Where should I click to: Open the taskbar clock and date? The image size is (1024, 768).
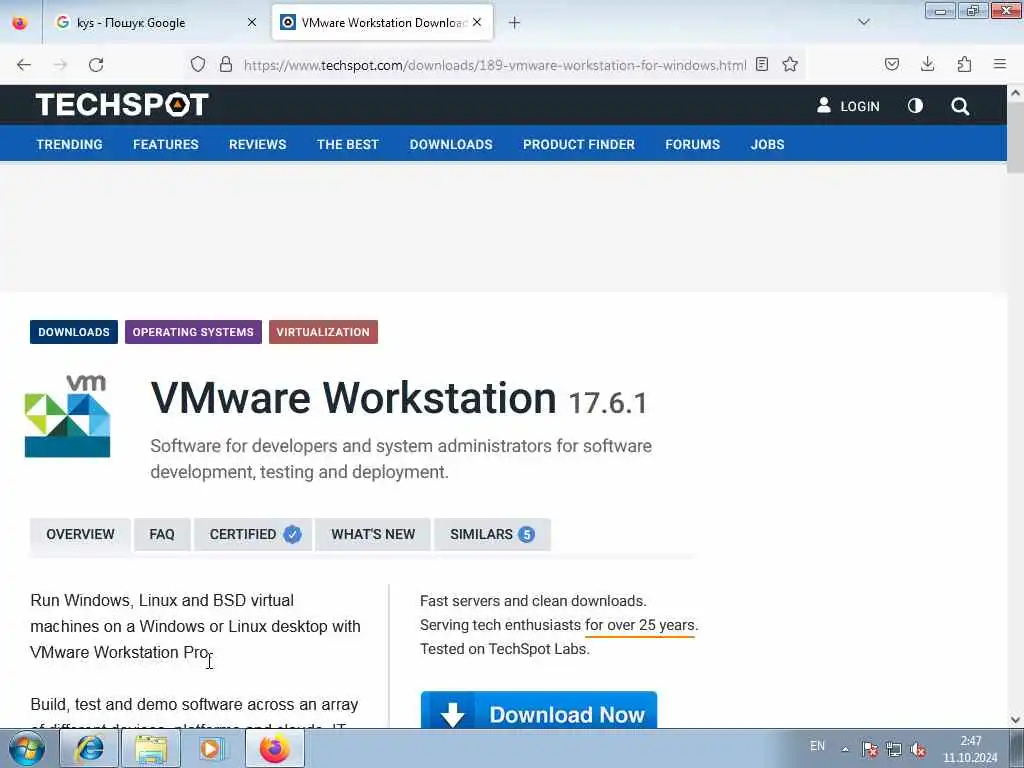tap(970, 749)
